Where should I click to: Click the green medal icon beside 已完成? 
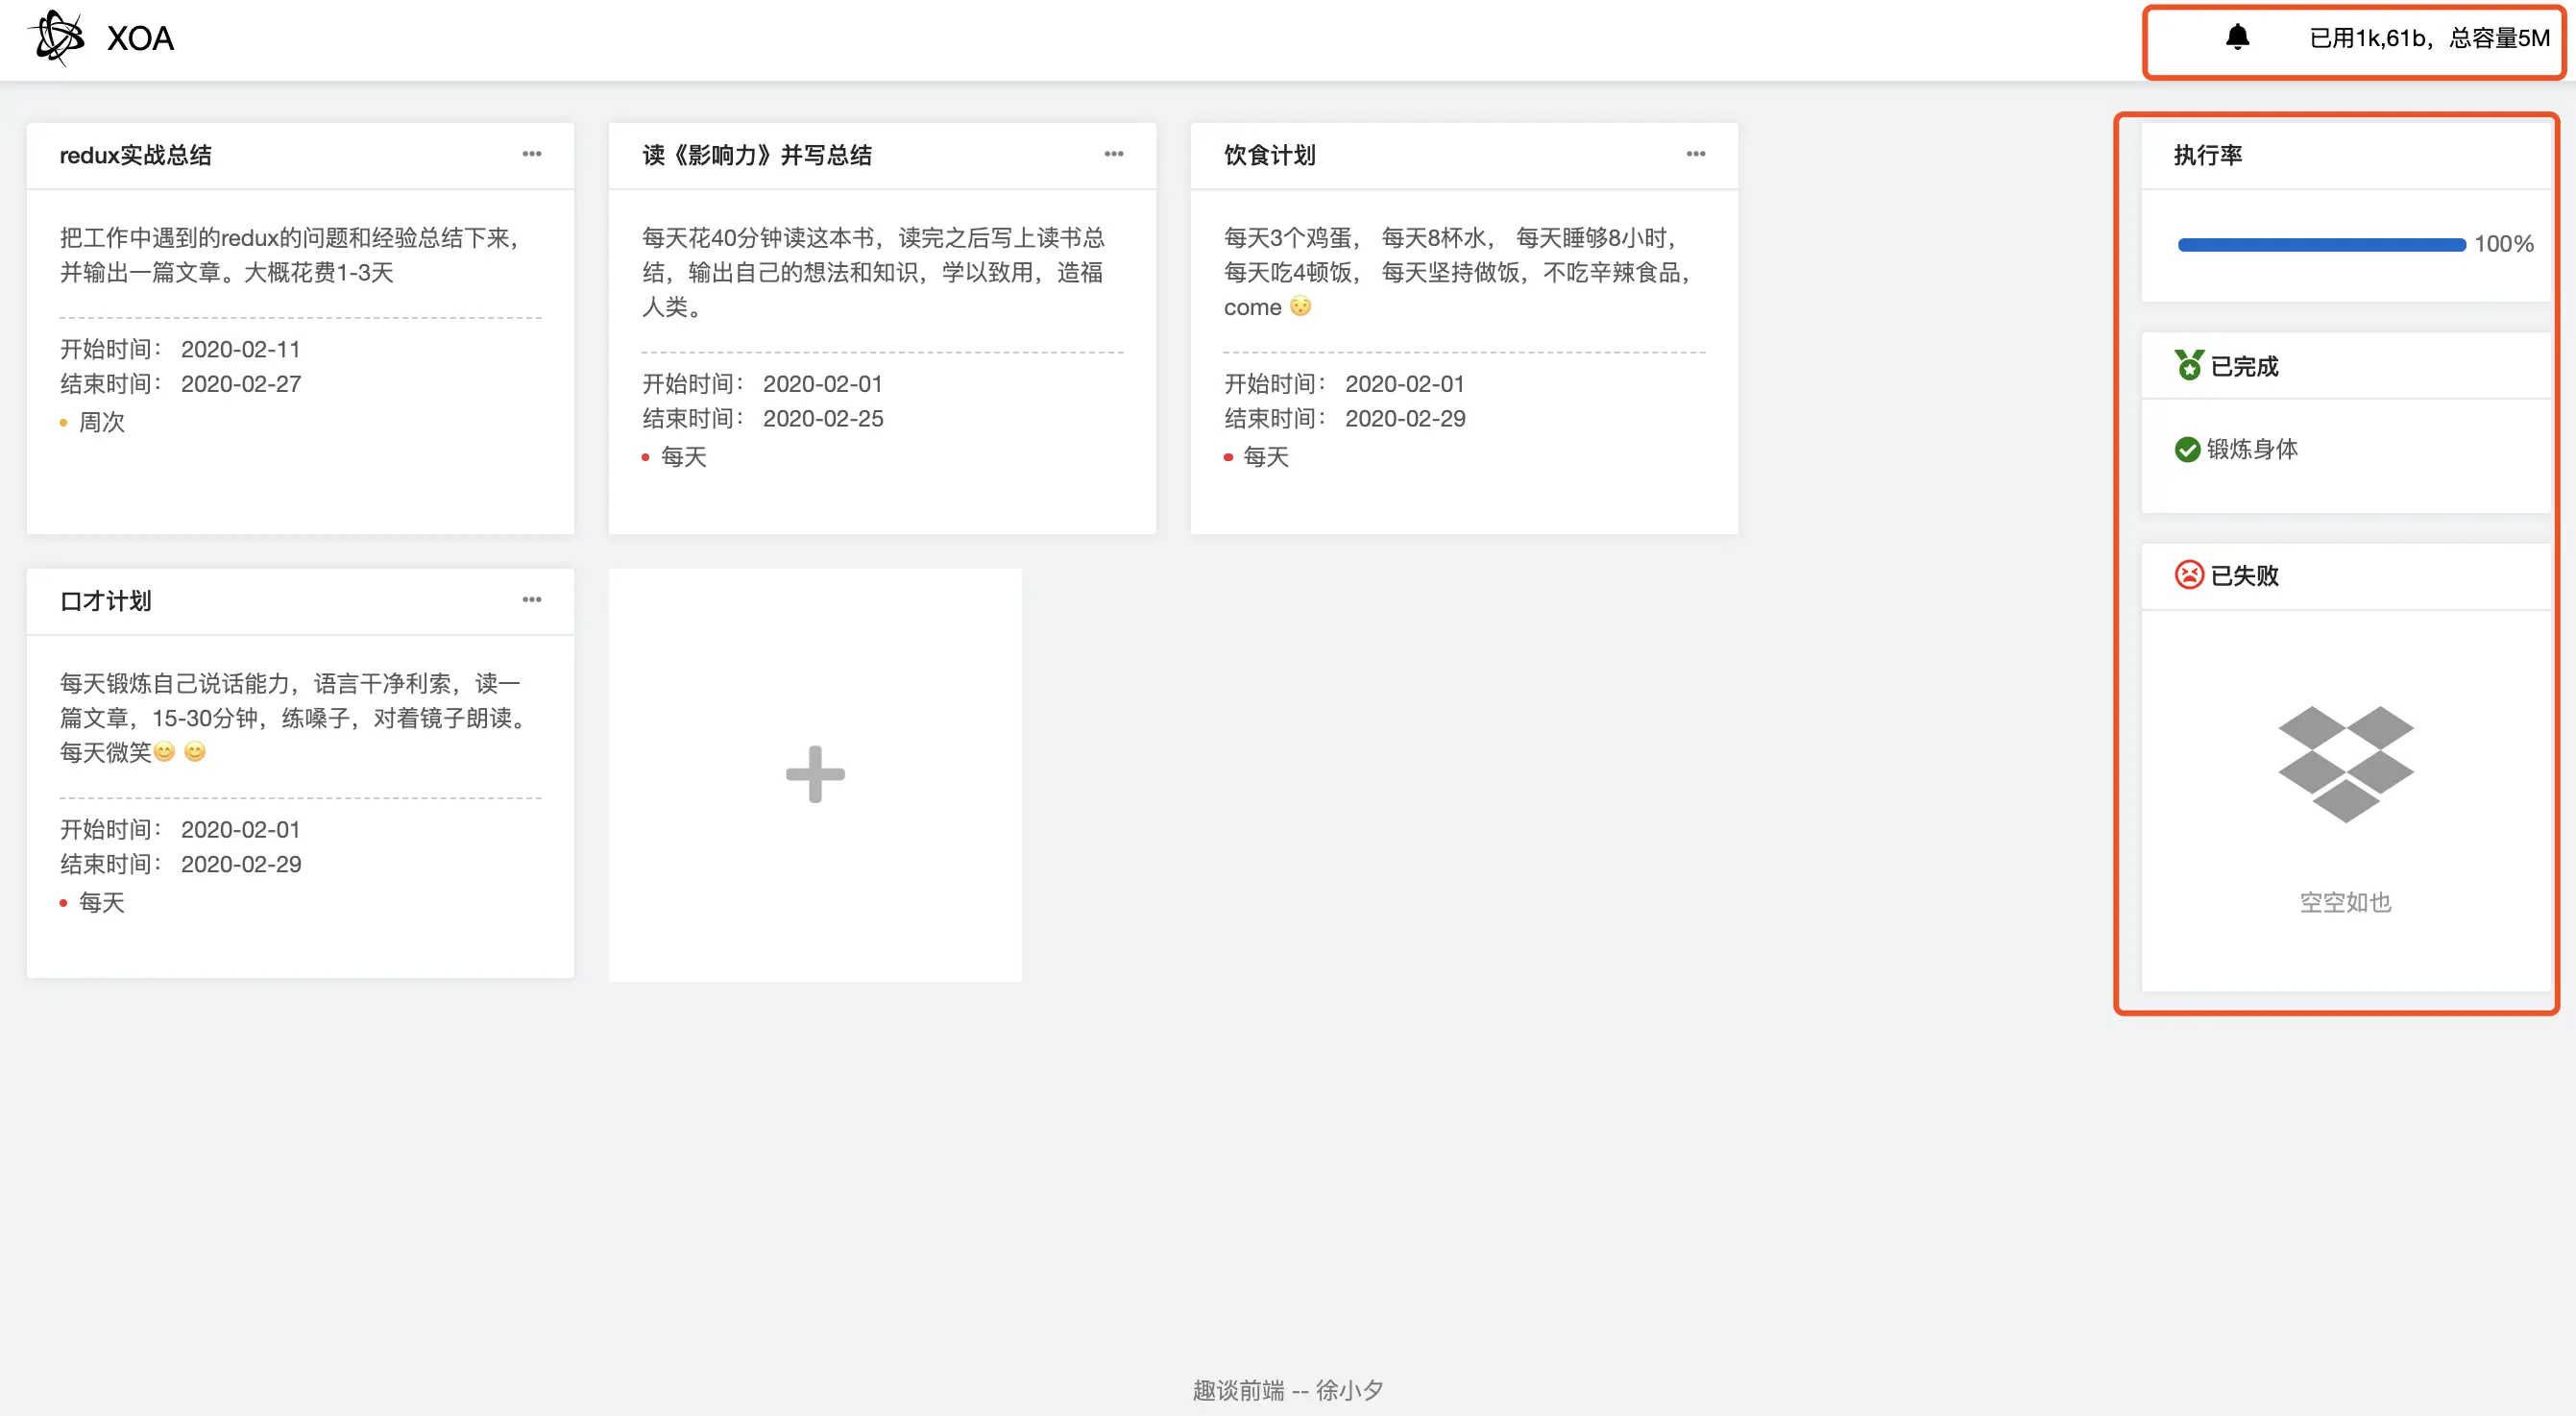tap(2188, 365)
